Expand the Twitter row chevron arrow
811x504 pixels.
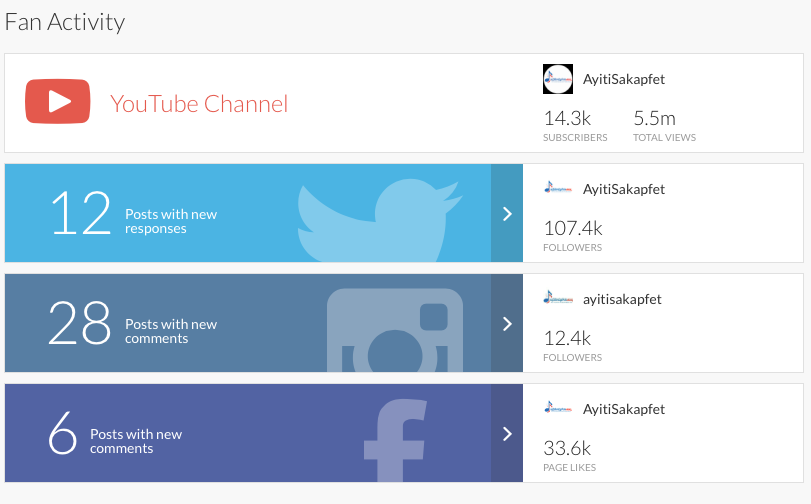(x=507, y=213)
